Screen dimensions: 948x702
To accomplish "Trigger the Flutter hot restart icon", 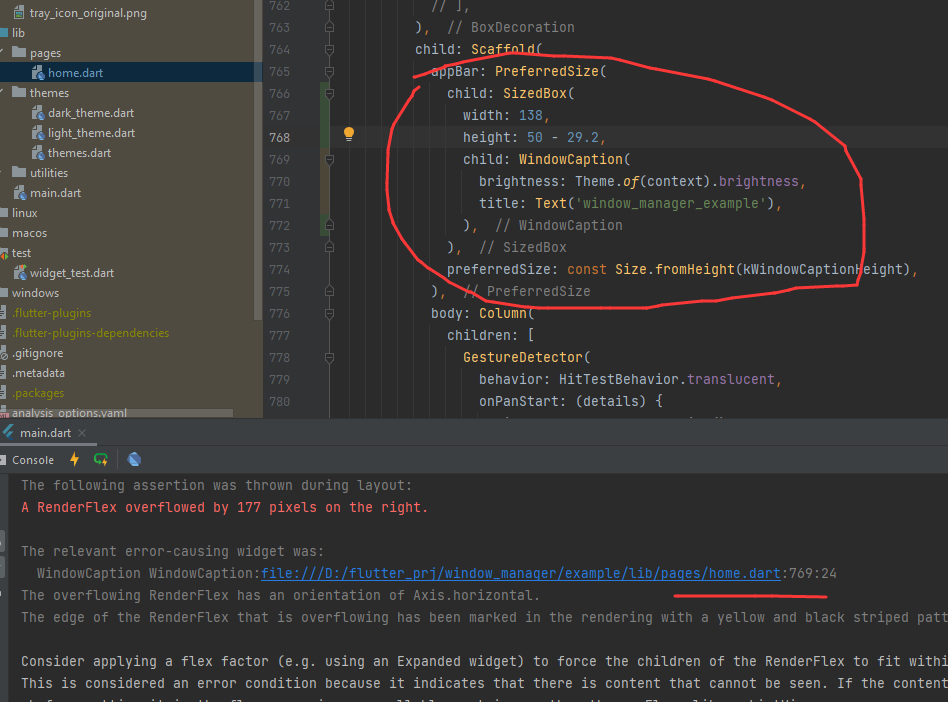I will click(100, 459).
